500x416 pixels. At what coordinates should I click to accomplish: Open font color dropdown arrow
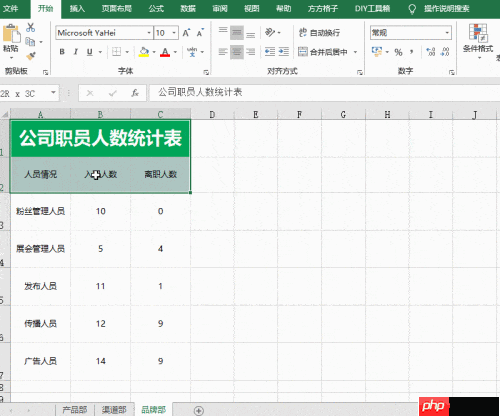tap(175, 52)
